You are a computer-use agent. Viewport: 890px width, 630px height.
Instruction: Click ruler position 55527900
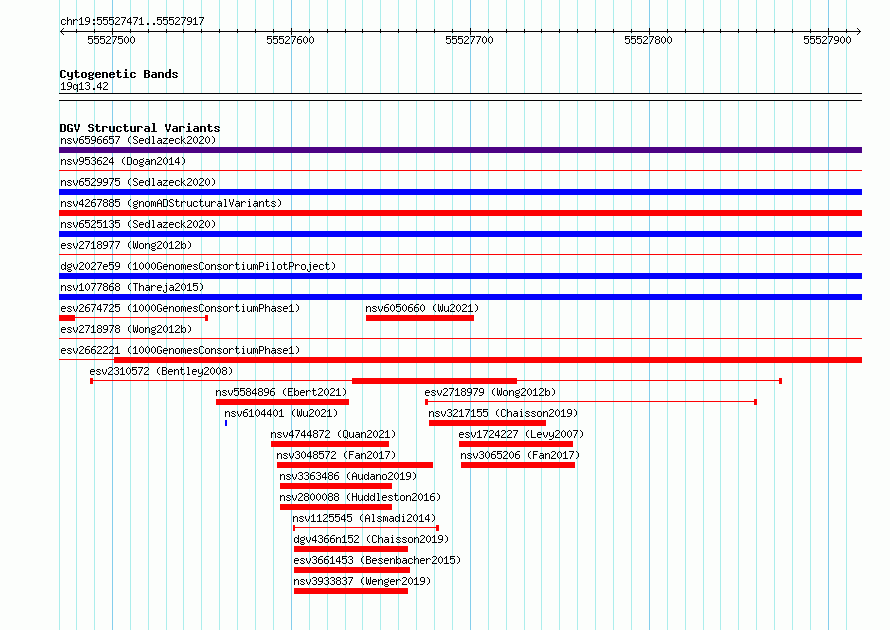coord(827,40)
